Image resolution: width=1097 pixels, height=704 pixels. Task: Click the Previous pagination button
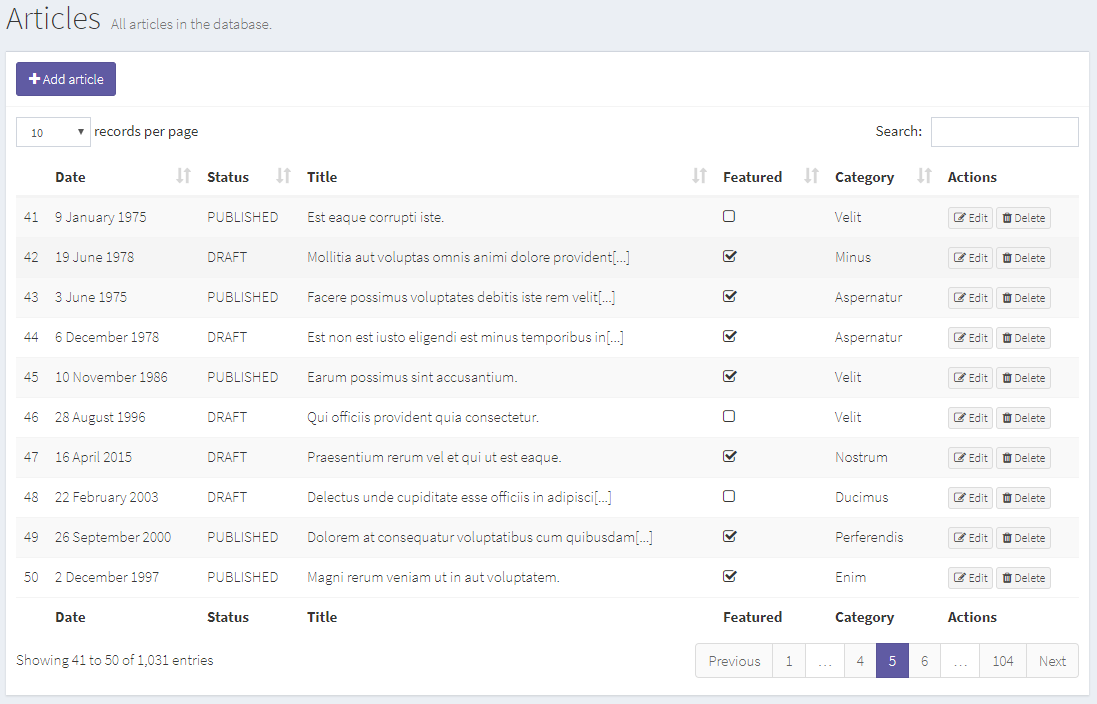coord(734,660)
